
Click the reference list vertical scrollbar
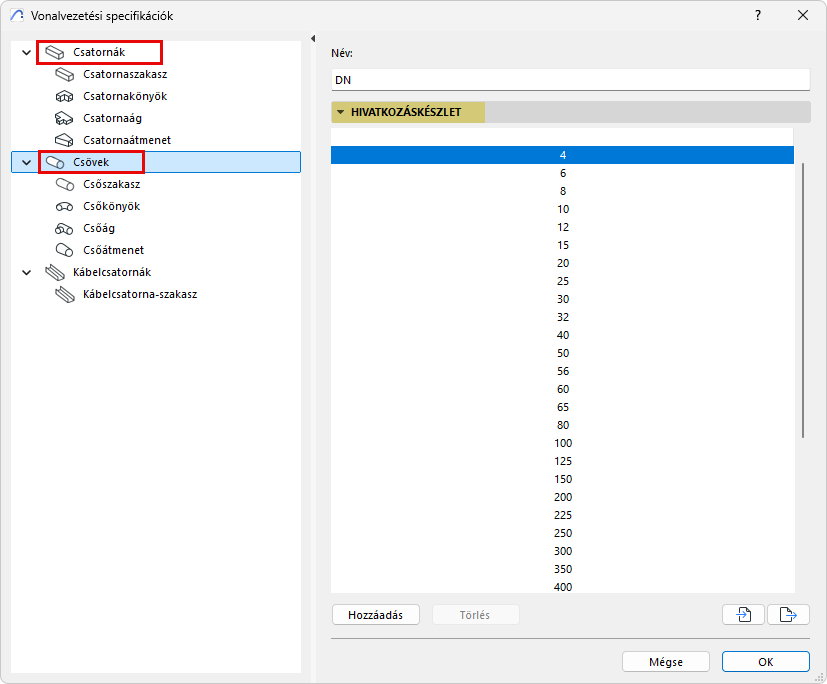coord(803,301)
